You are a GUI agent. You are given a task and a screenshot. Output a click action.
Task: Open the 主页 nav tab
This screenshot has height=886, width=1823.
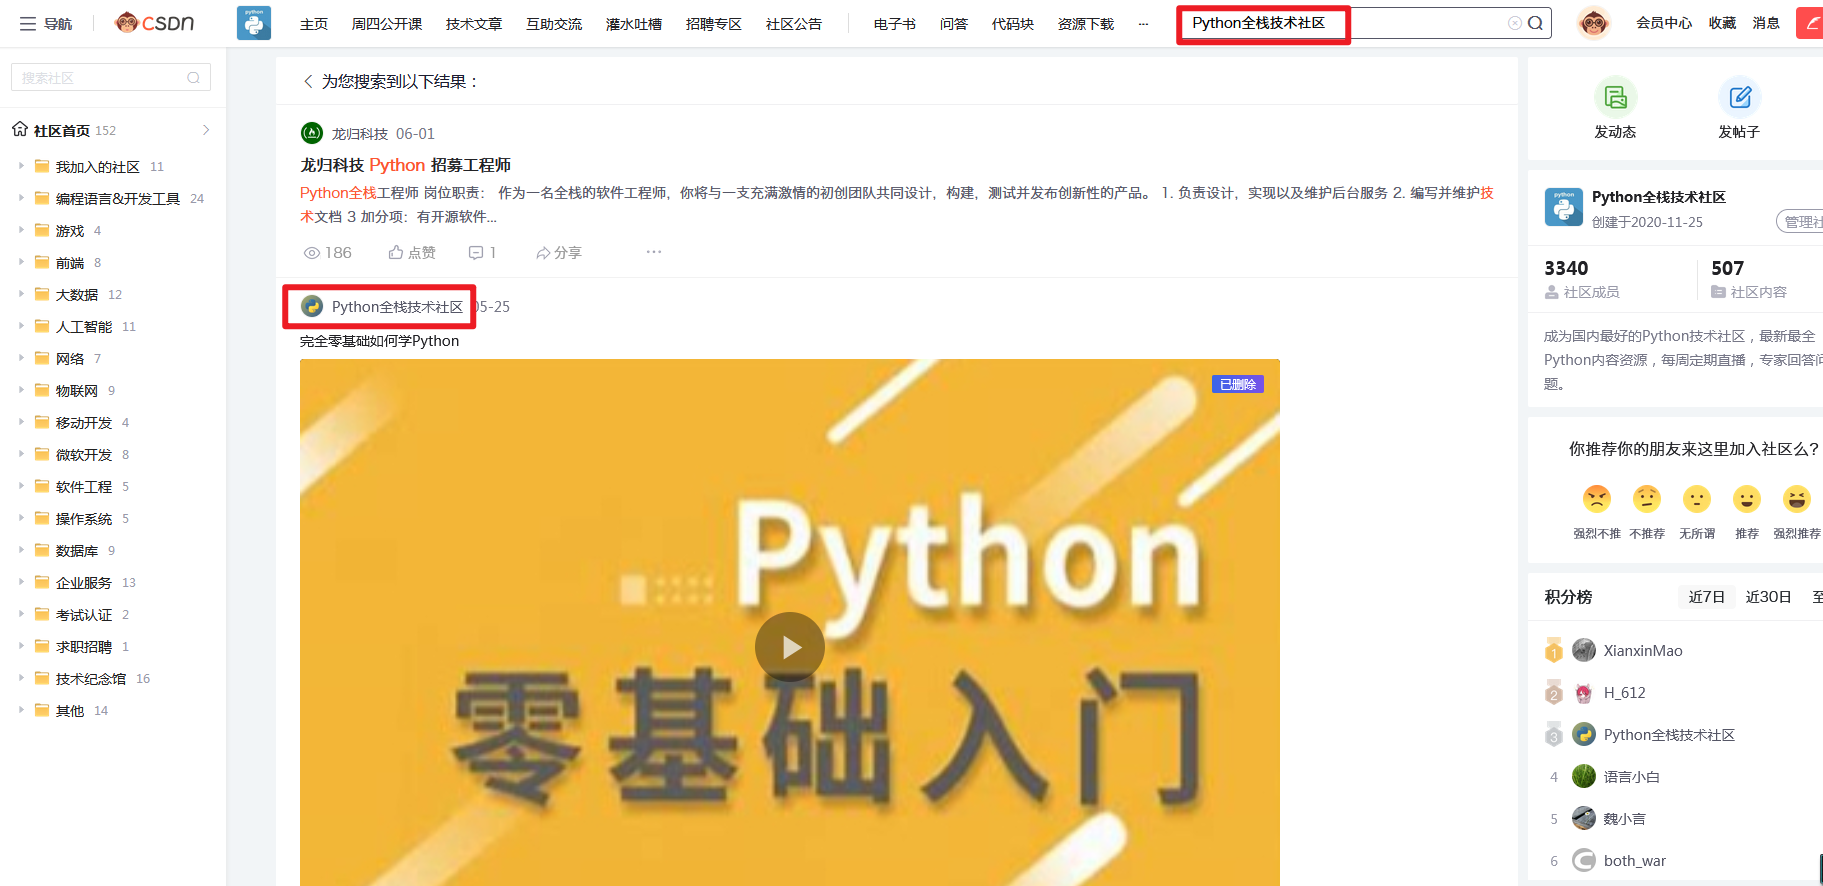point(314,24)
